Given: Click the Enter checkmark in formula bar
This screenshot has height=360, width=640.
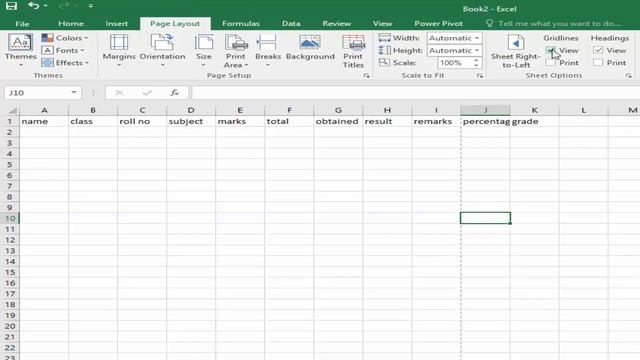Looking at the screenshot, I should pos(147,93).
